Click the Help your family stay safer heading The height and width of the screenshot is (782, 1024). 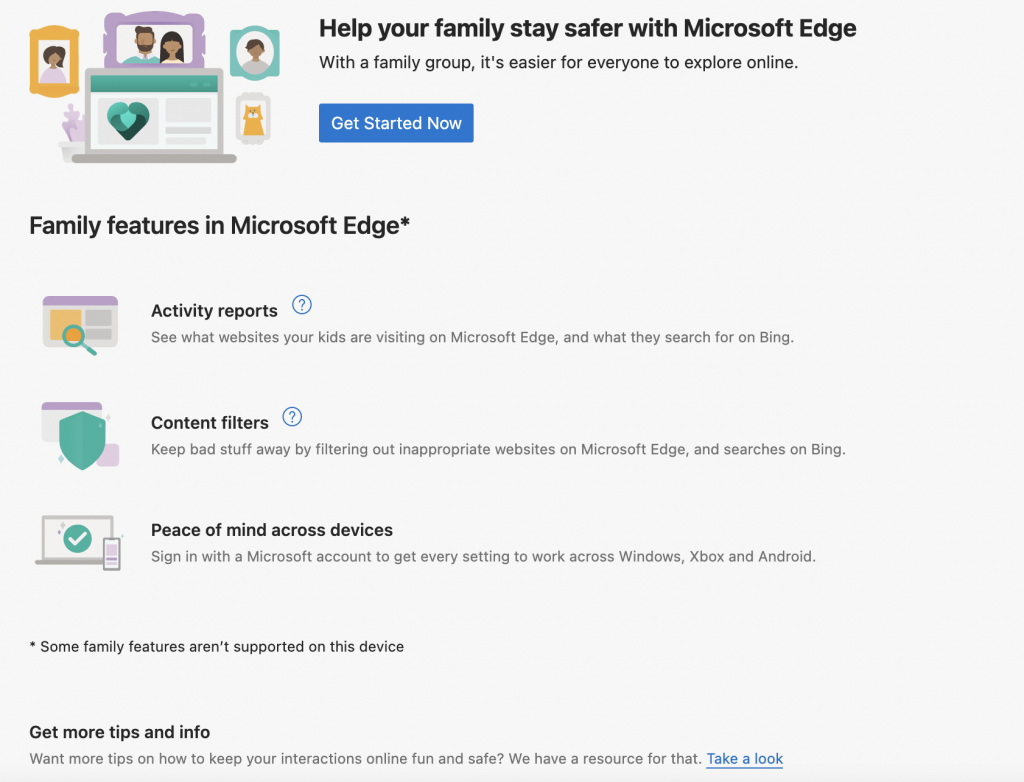(588, 28)
